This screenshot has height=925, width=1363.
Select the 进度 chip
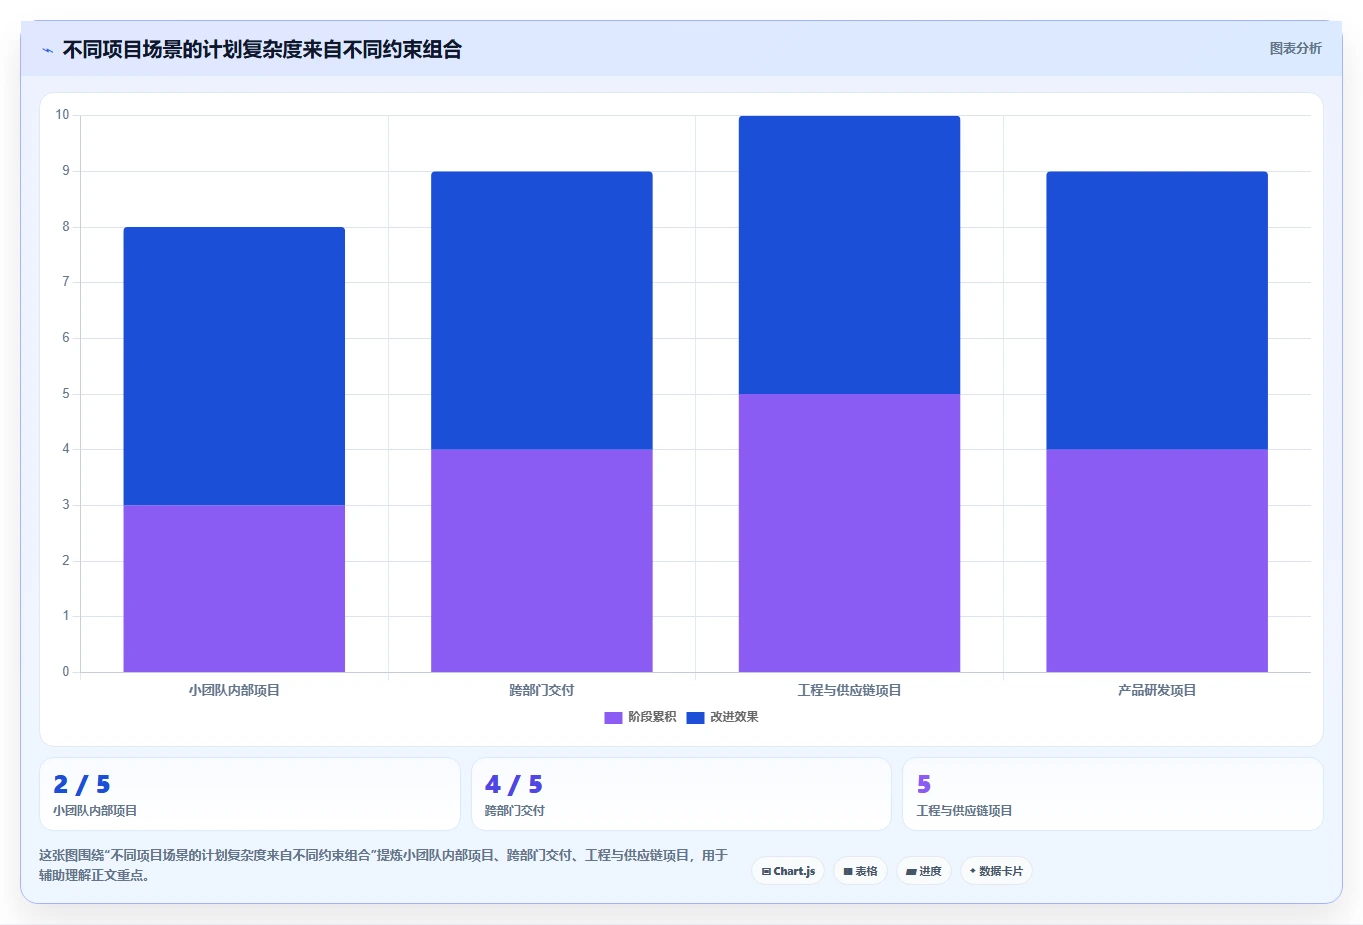click(924, 871)
